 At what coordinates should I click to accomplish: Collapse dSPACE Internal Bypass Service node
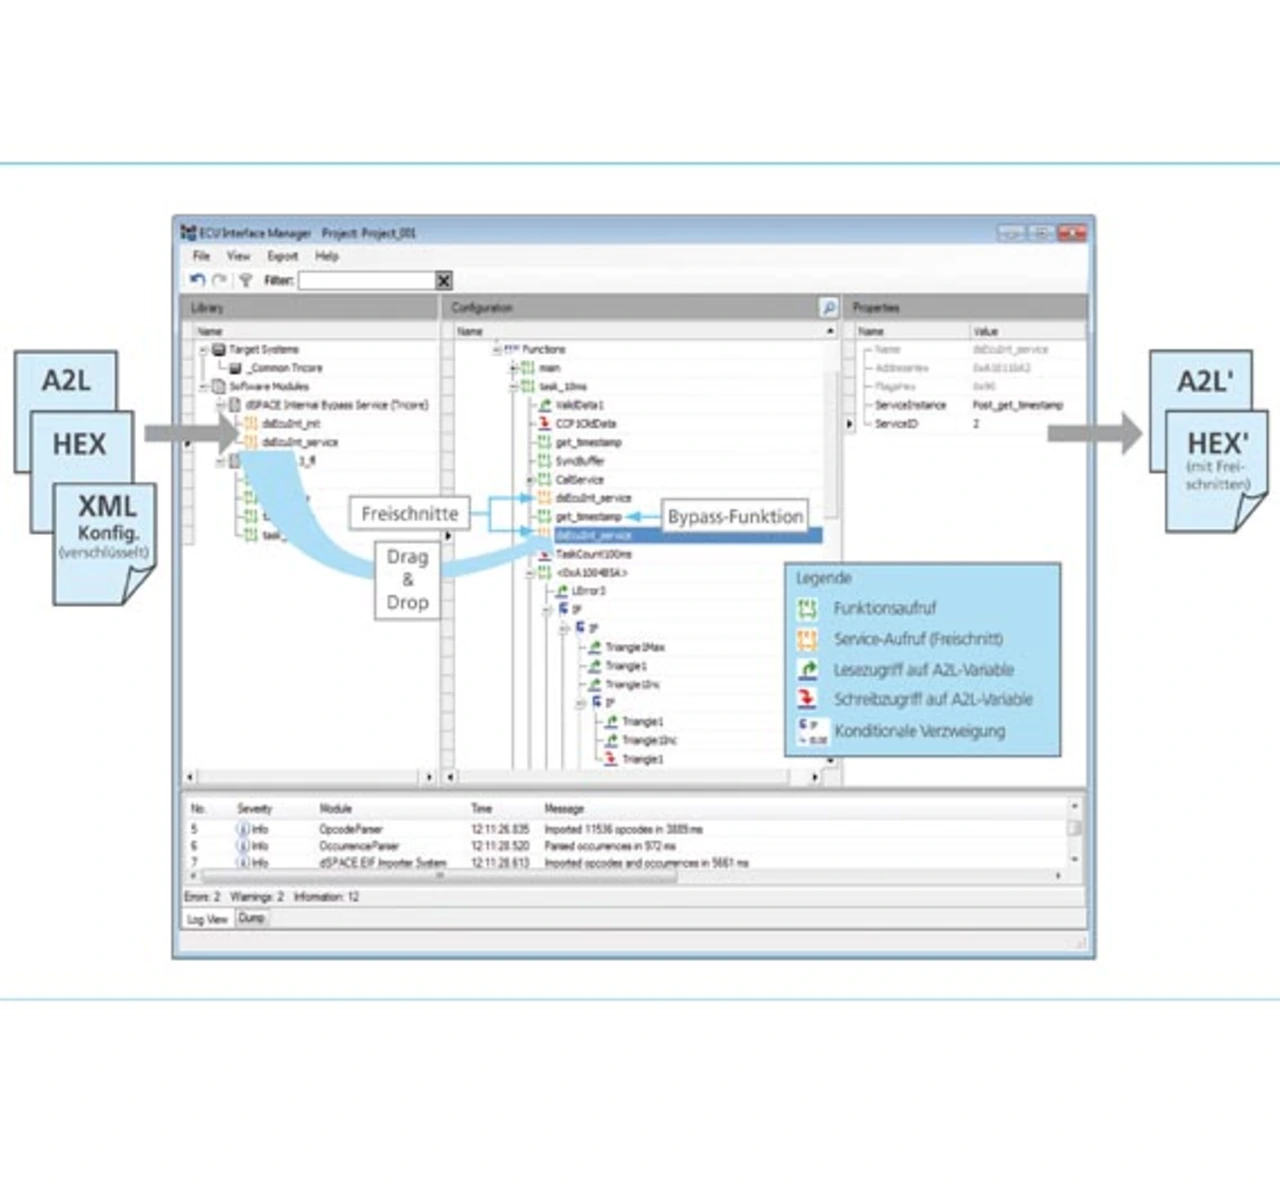click(x=220, y=405)
